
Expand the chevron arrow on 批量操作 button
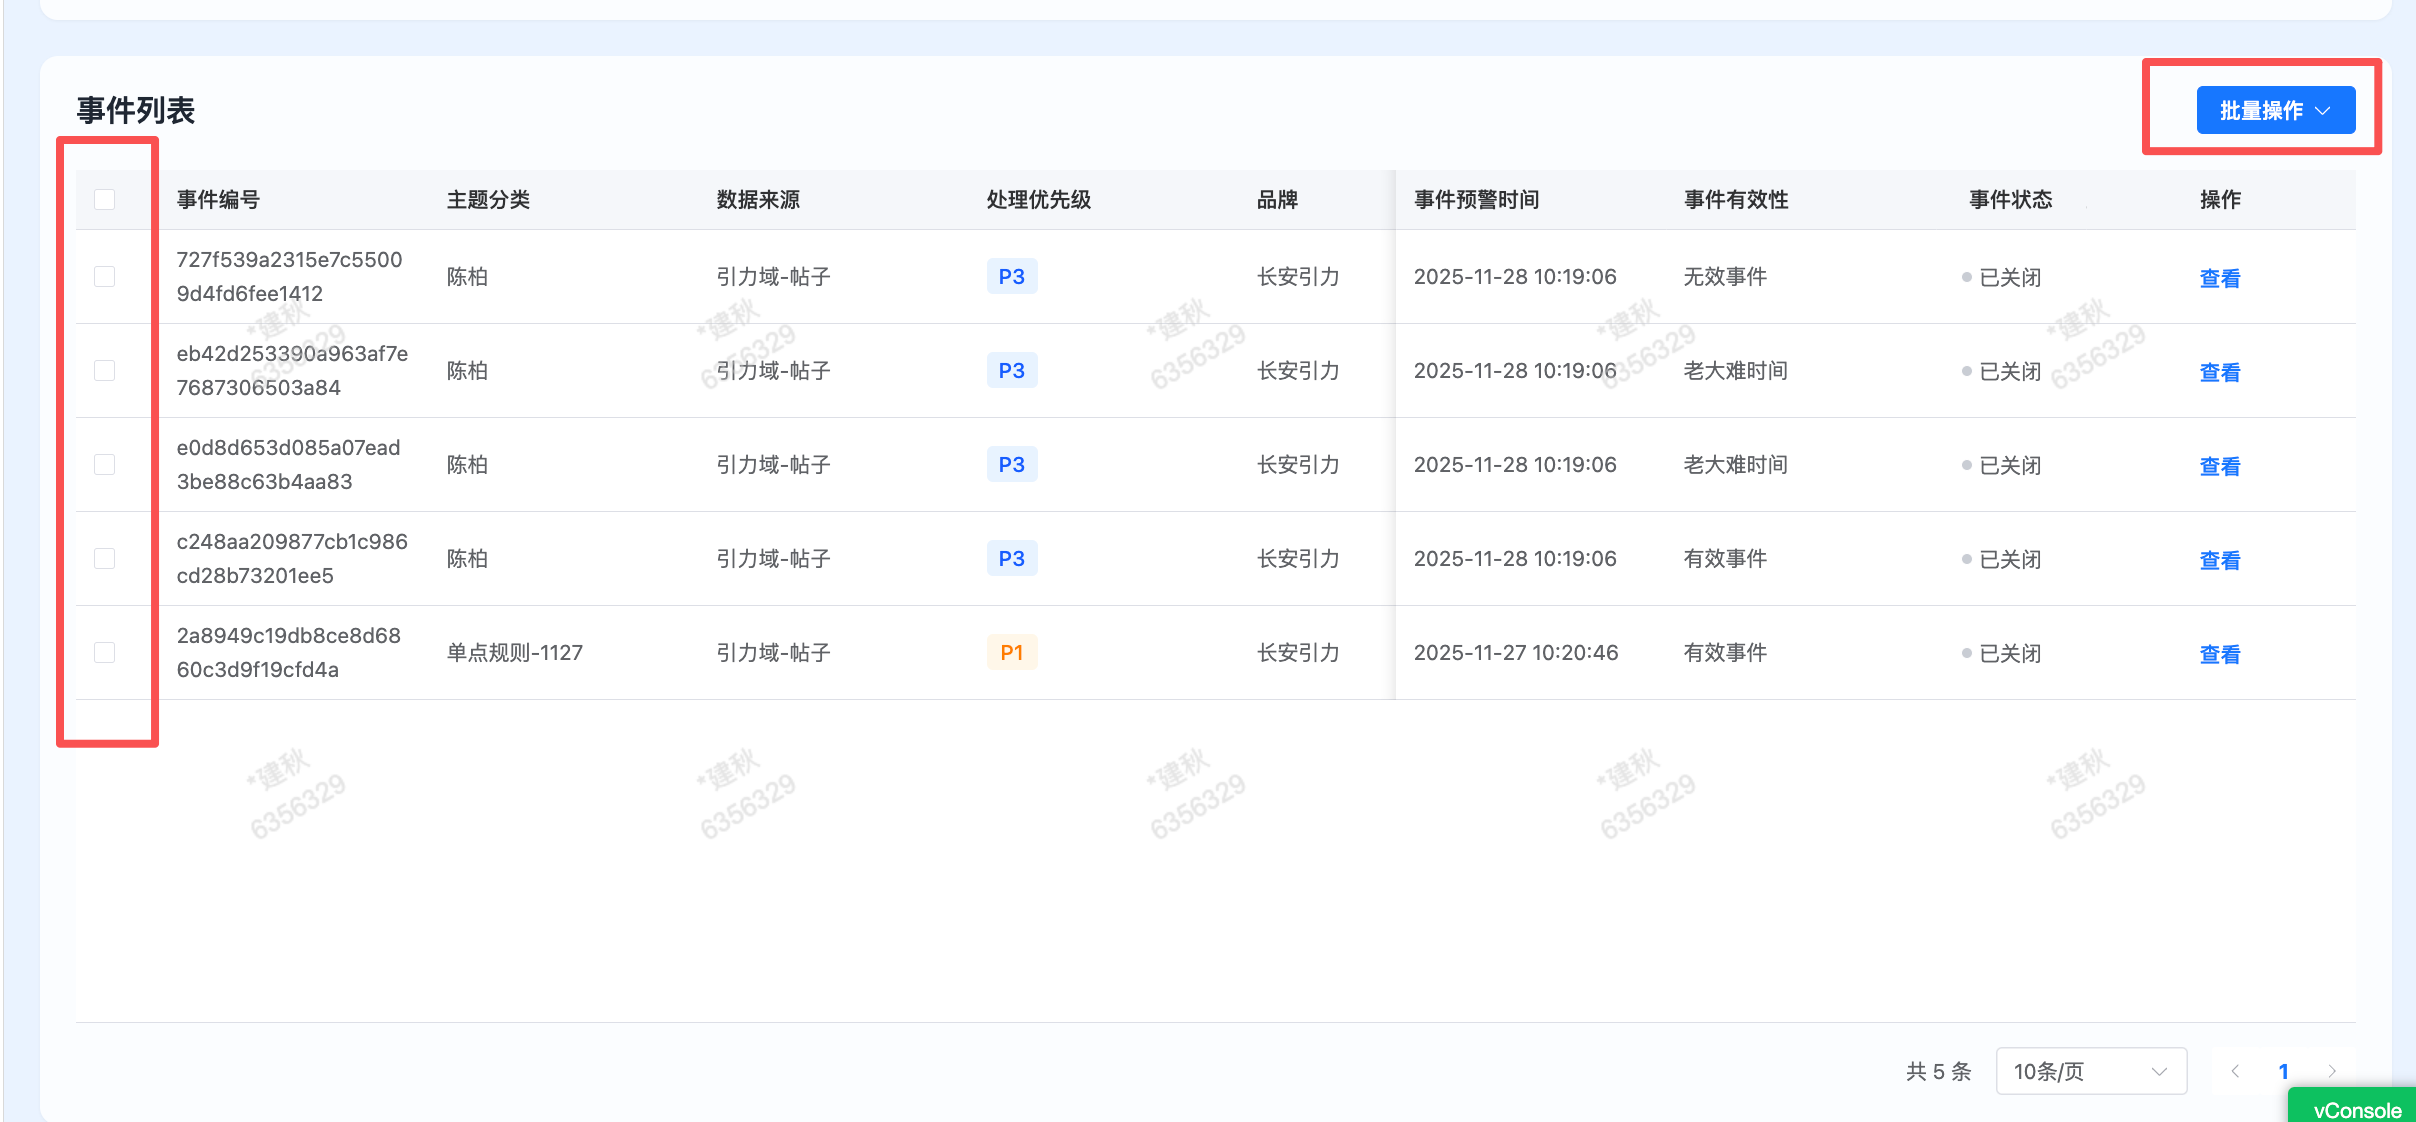pos(2326,110)
